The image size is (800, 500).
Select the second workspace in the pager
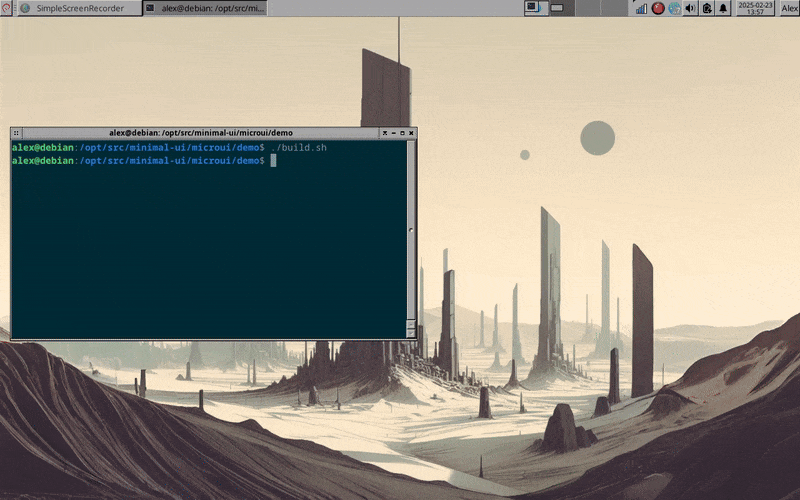tap(563, 8)
